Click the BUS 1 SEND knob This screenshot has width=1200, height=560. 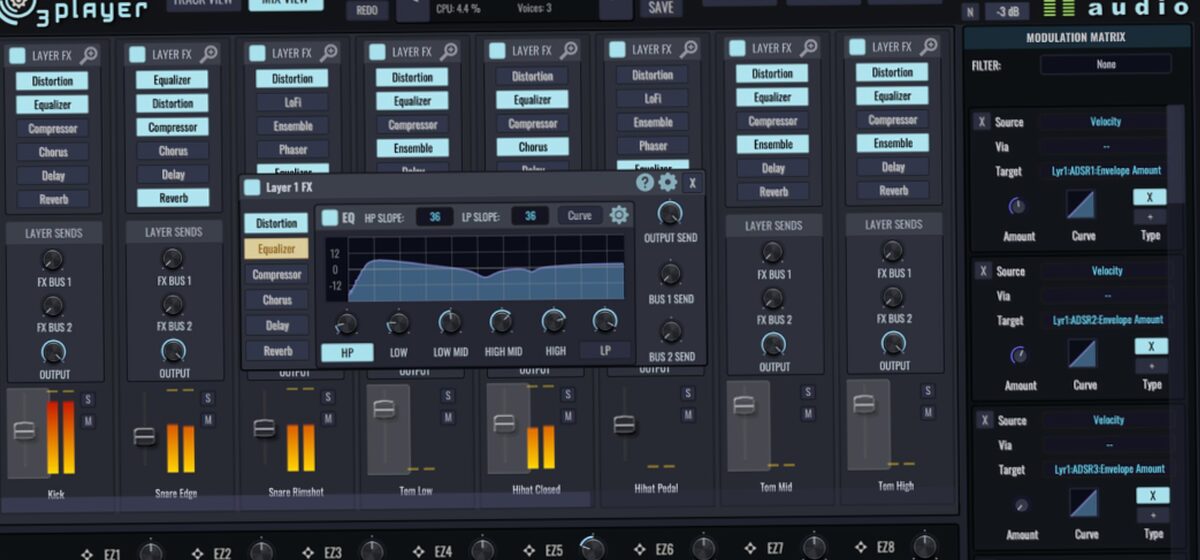pos(671,274)
